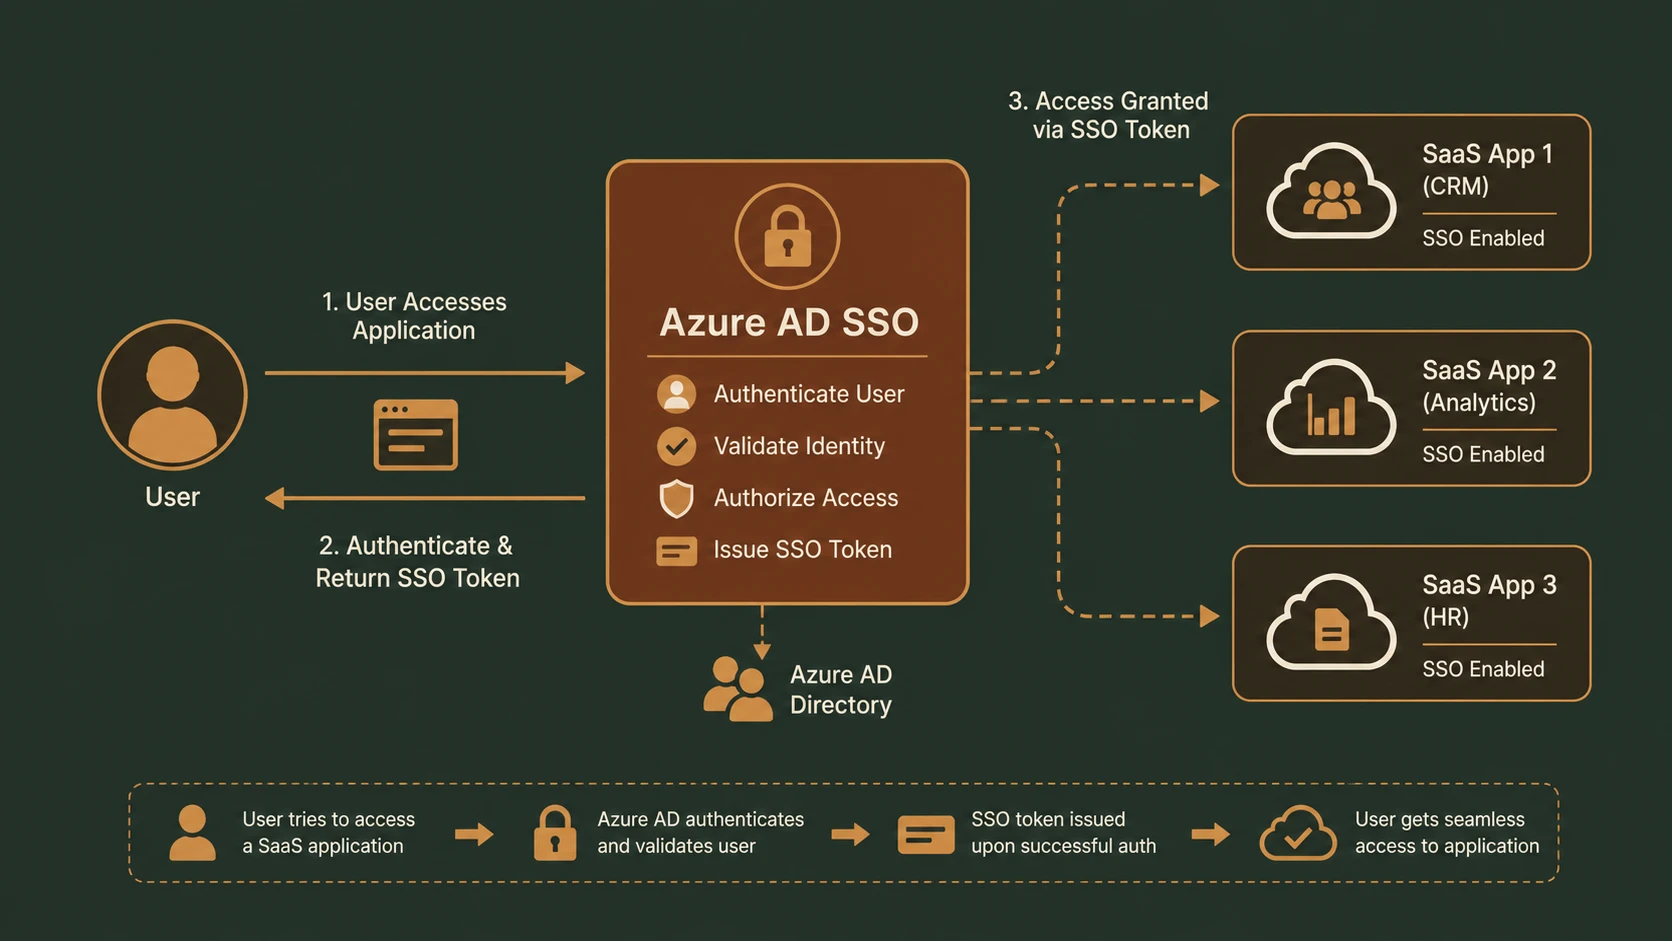Click the Azure AD Directory label
Screen dimensions: 1672x941
[841, 689]
